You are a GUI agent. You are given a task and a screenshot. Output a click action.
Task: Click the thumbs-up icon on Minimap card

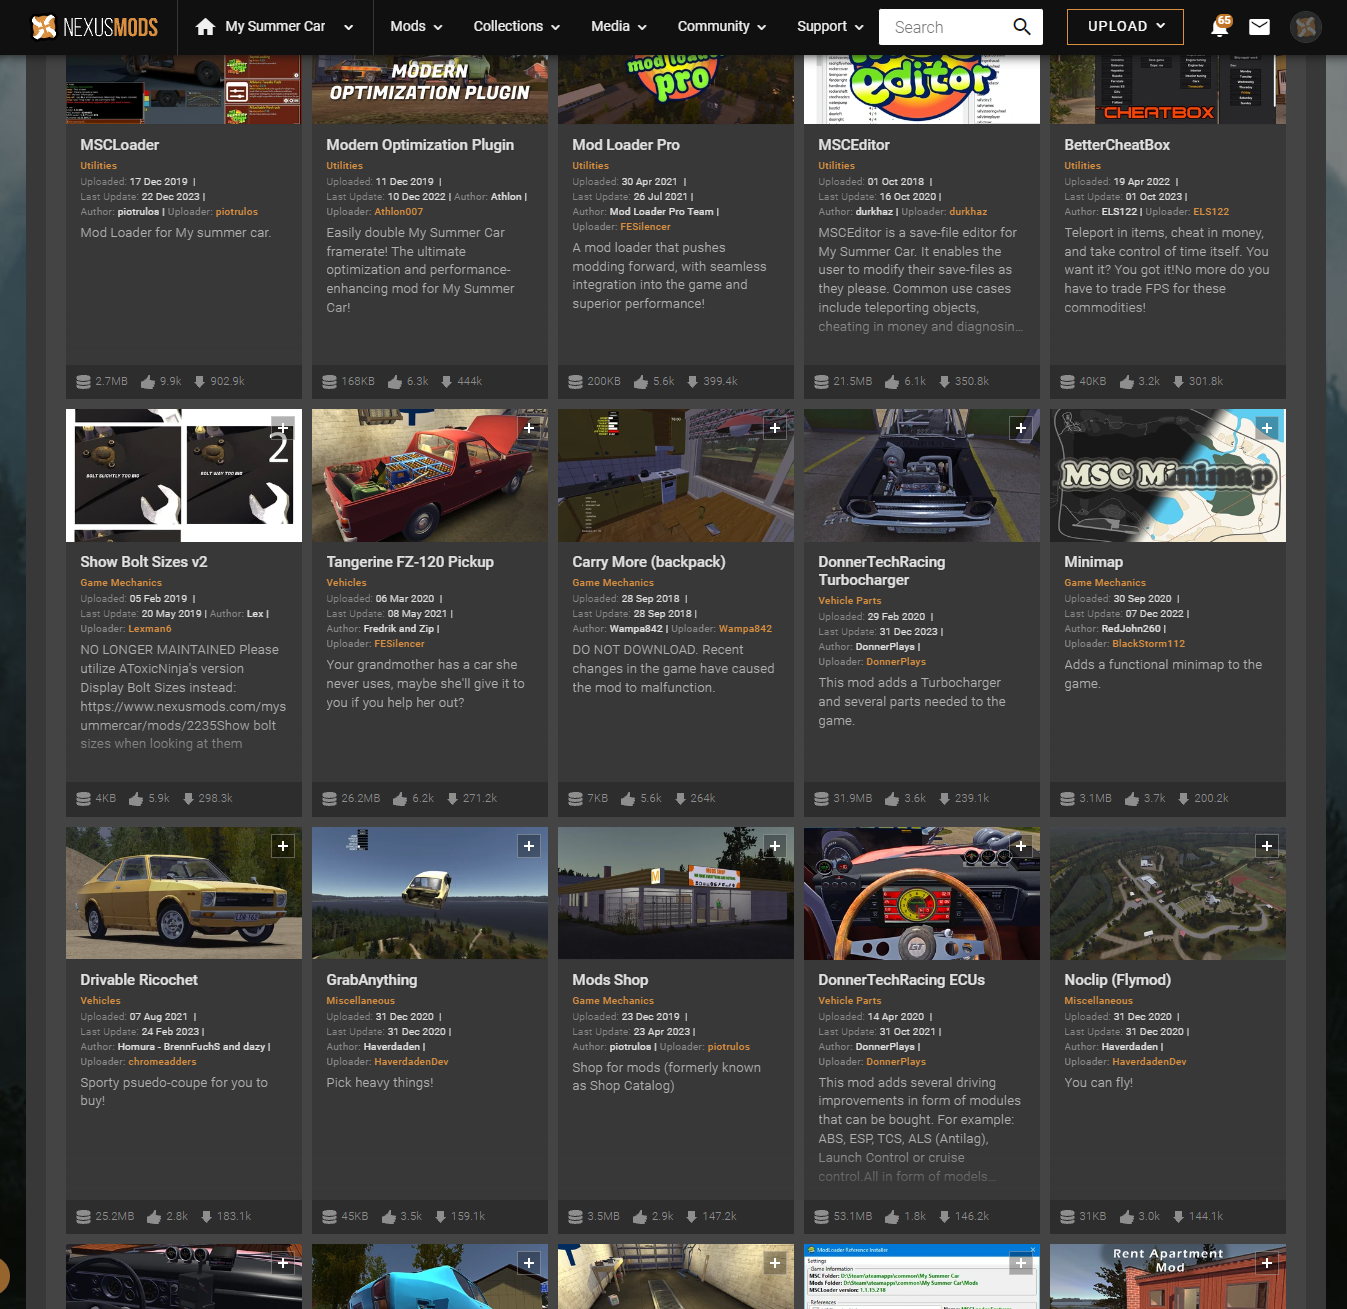tap(1132, 799)
